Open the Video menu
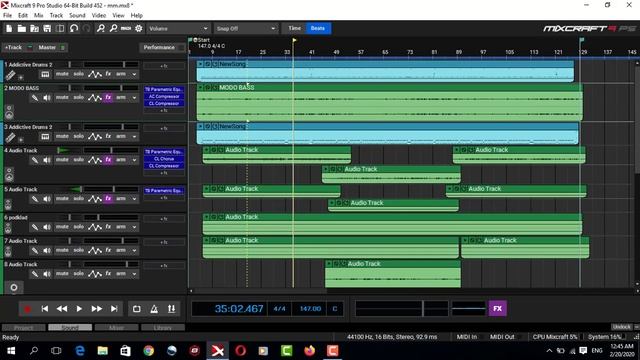 coord(98,15)
